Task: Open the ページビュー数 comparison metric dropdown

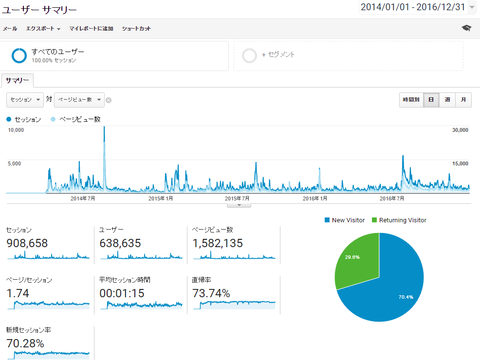Action: pyautogui.click(x=79, y=100)
